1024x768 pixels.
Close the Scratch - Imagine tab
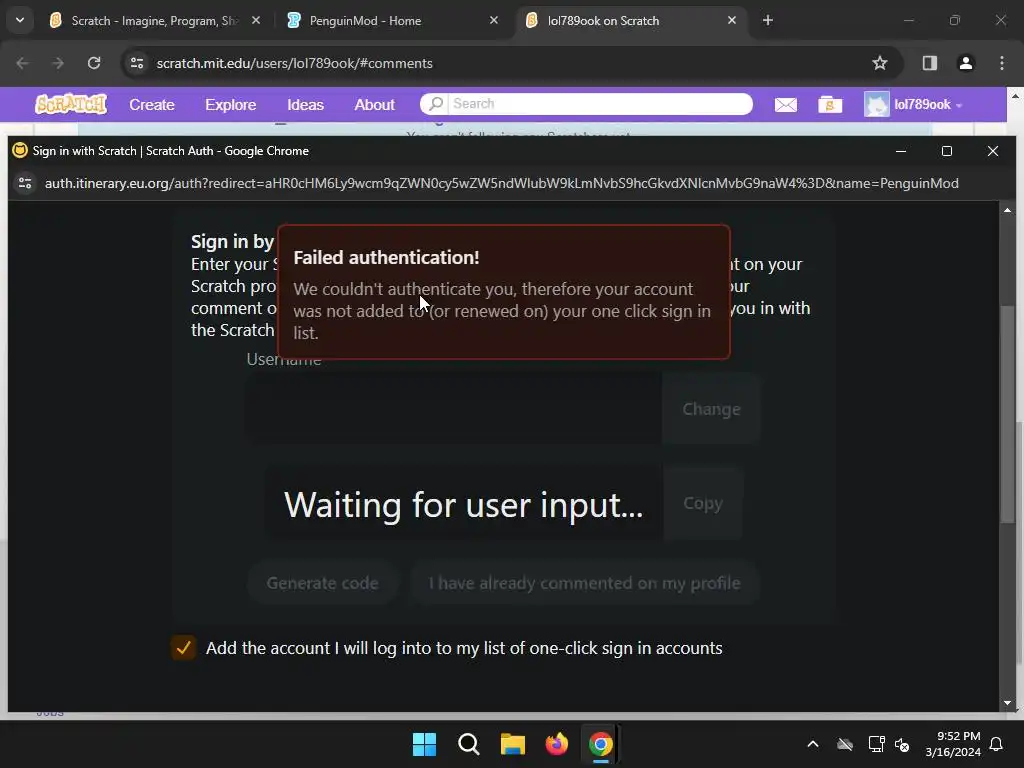[x=256, y=20]
